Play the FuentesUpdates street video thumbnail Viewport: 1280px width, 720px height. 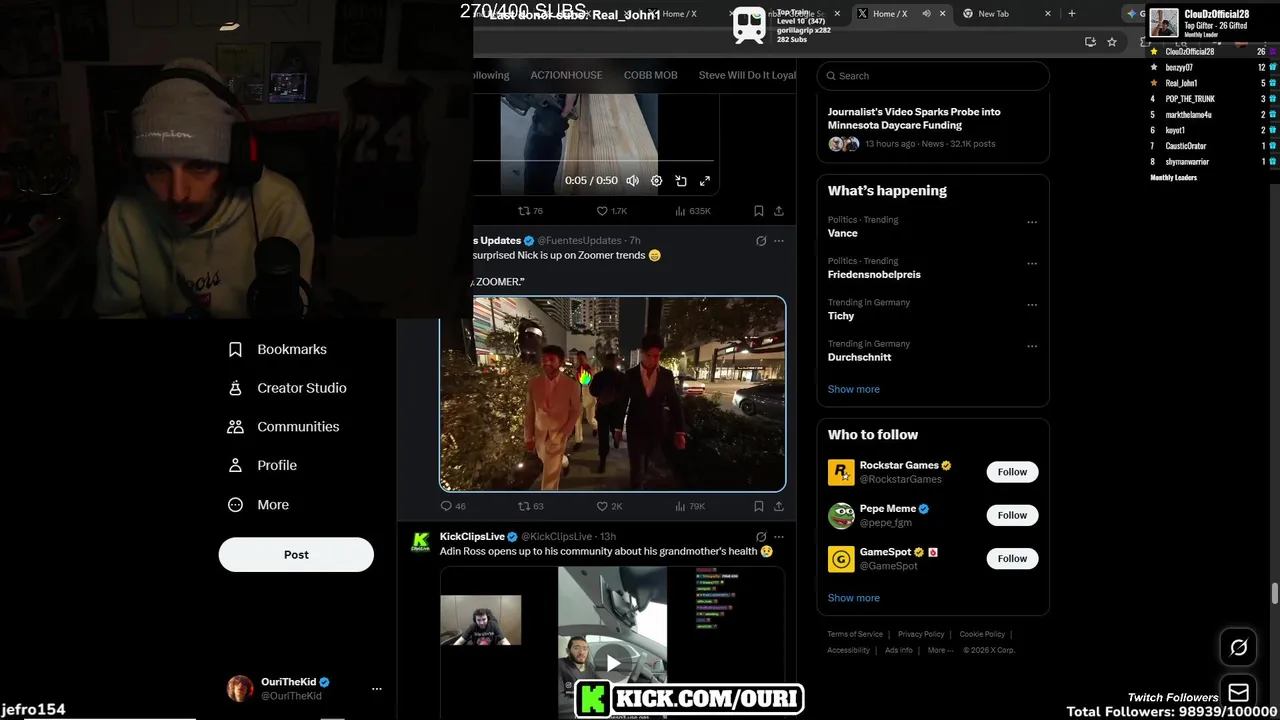point(613,394)
